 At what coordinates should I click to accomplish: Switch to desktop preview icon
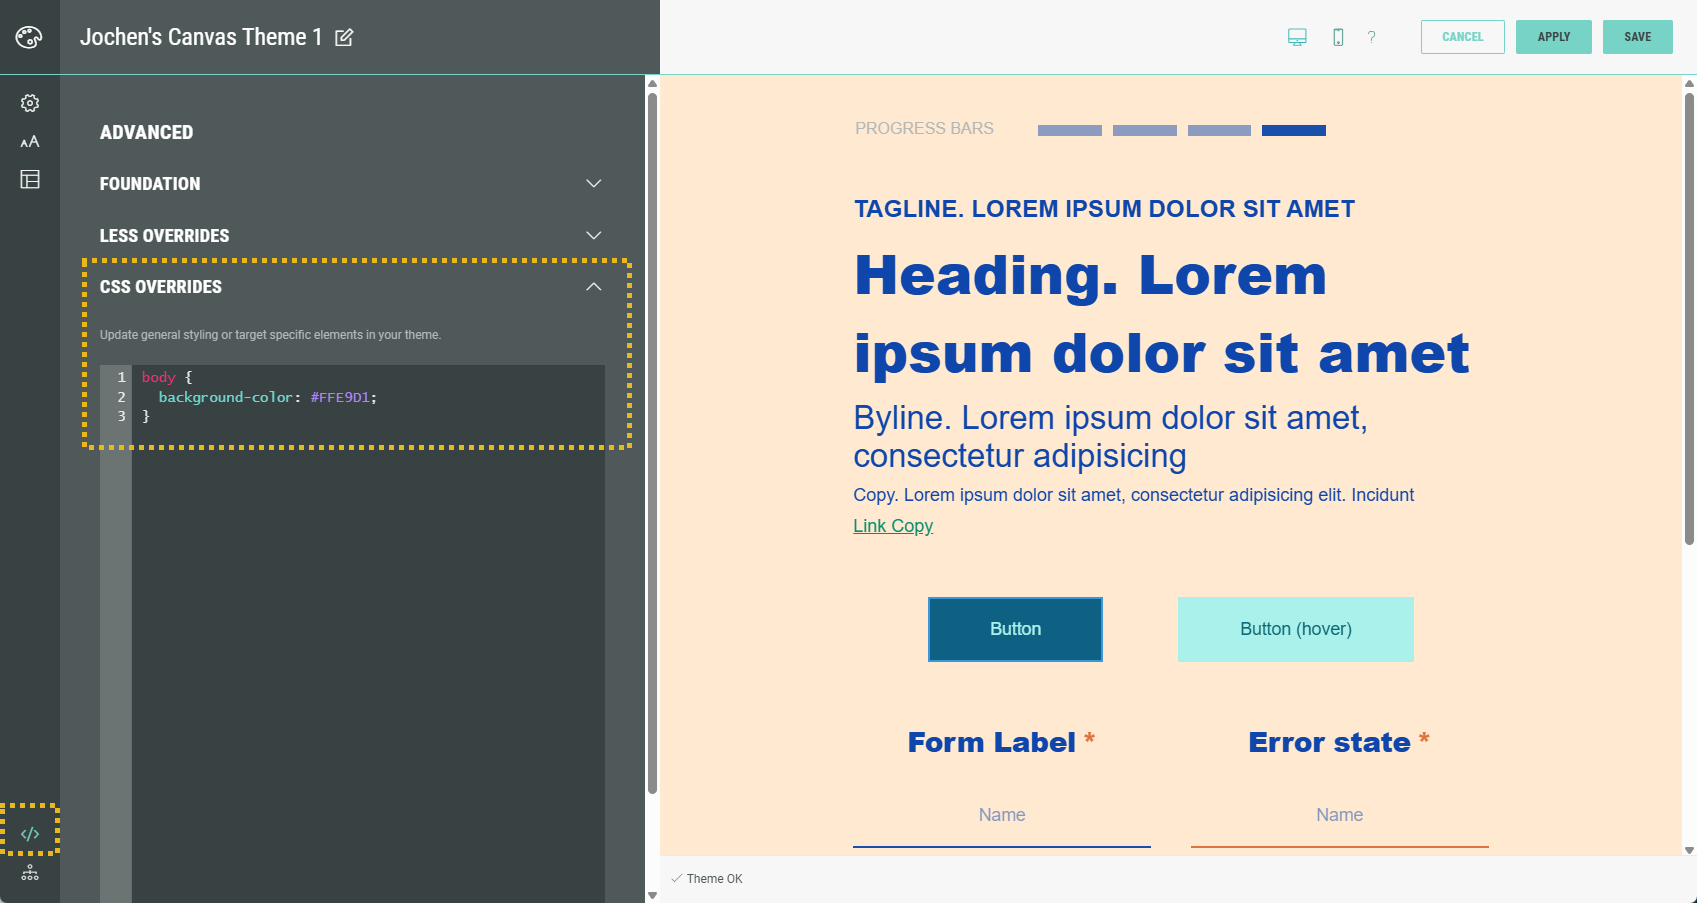click(x=1297, y=37)
